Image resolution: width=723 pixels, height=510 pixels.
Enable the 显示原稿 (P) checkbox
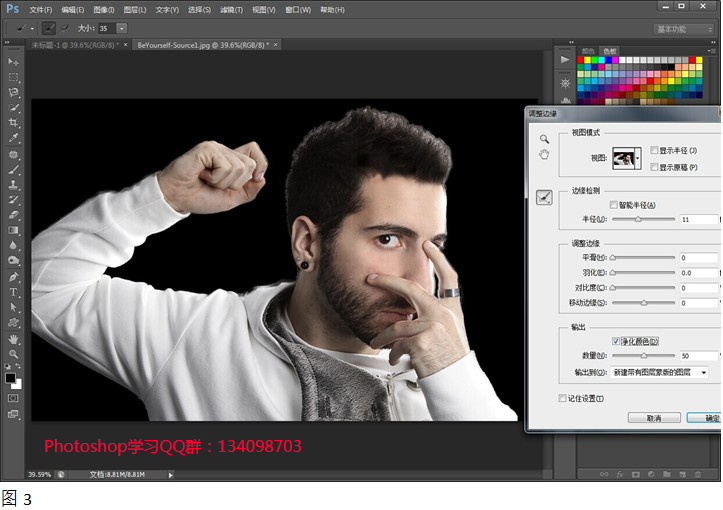click(x=654, y=167)
